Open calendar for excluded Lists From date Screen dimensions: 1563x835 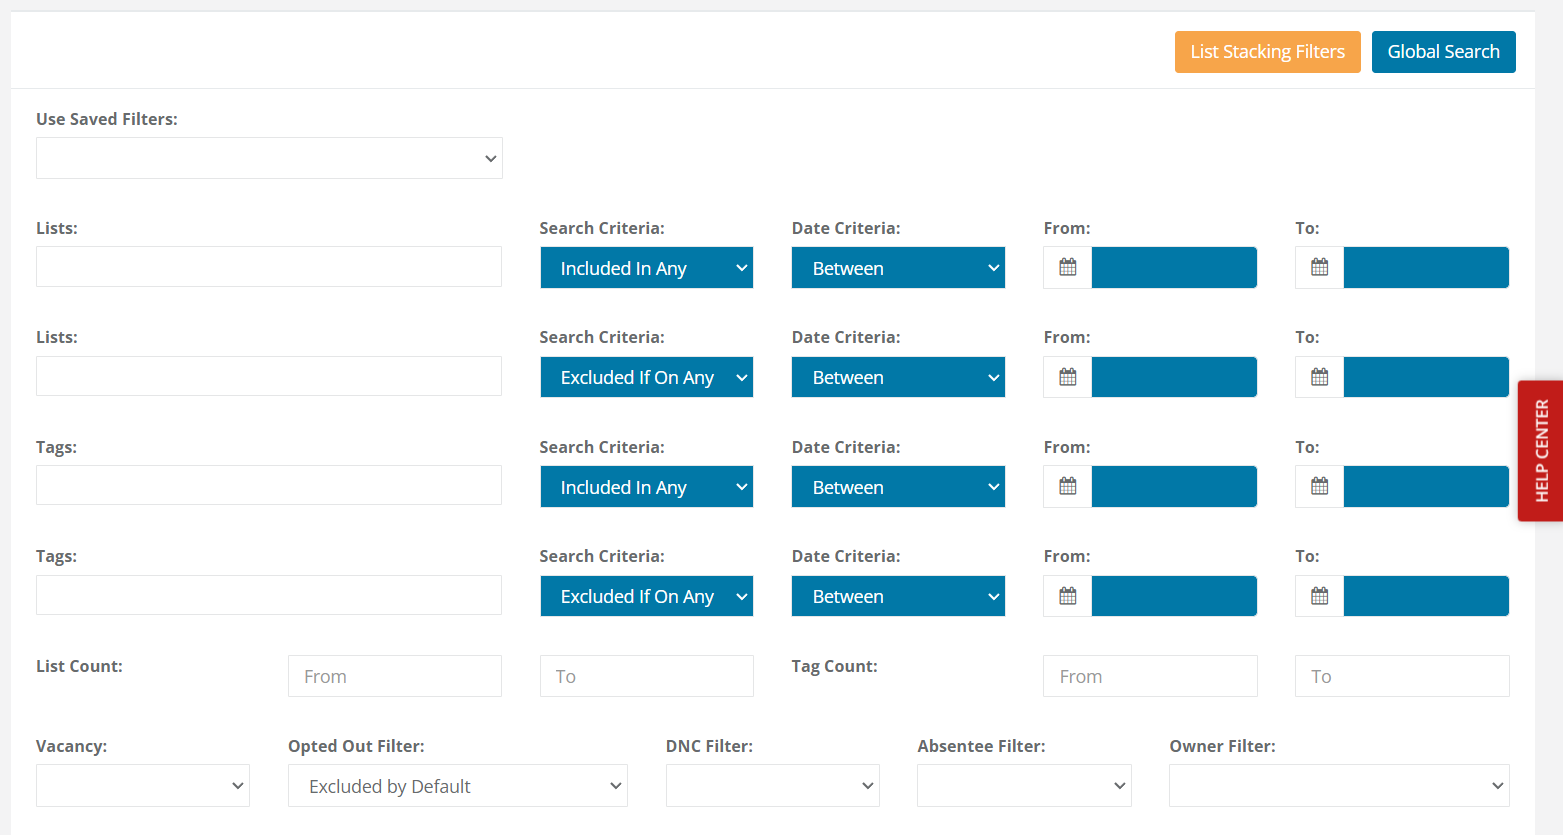coord(1067,377)
